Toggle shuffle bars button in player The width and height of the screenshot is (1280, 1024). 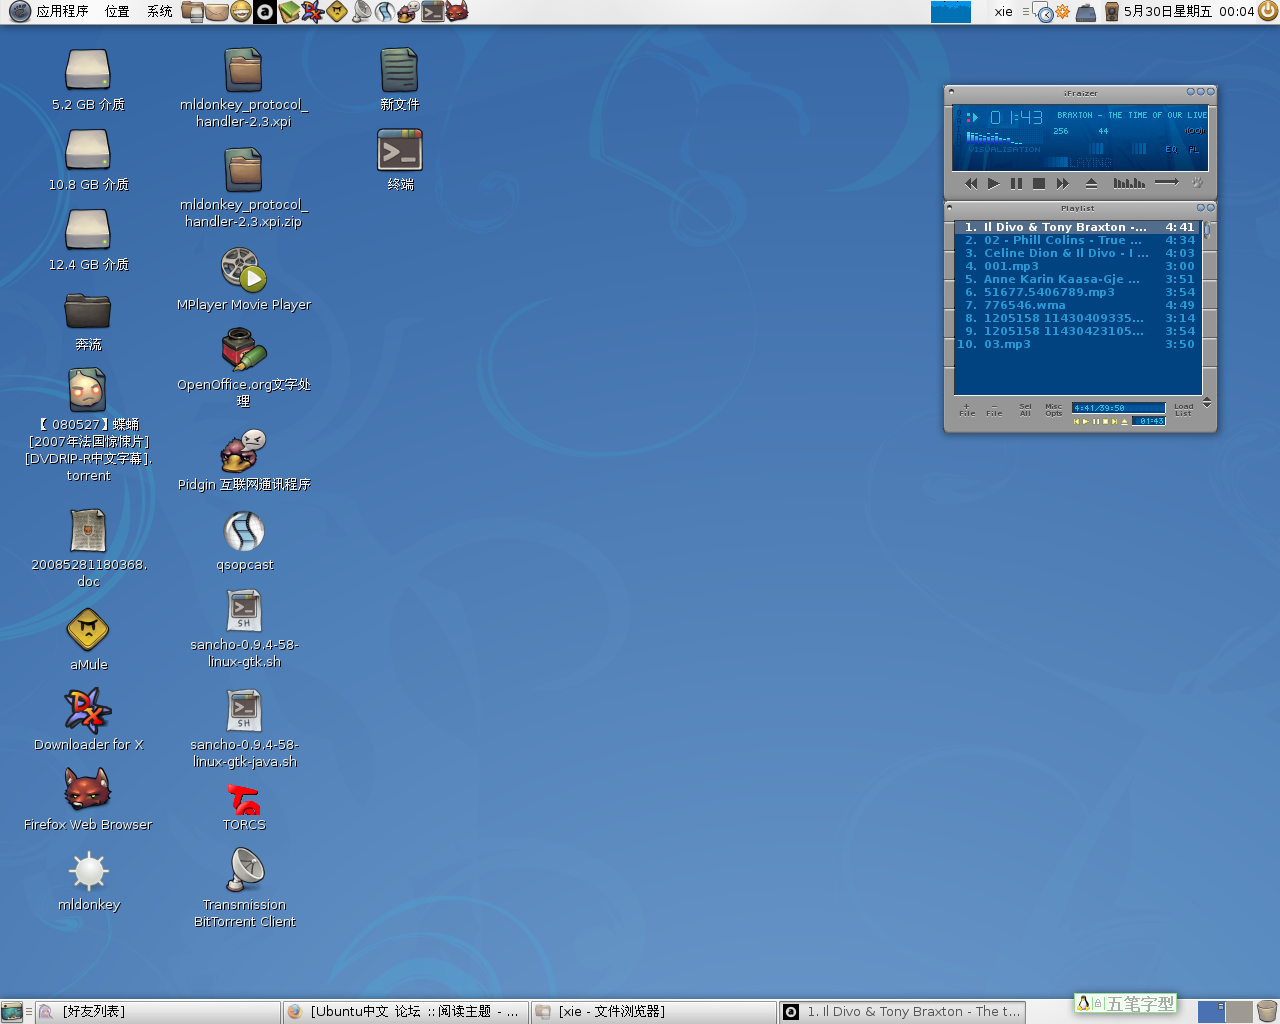point(1129,183)
